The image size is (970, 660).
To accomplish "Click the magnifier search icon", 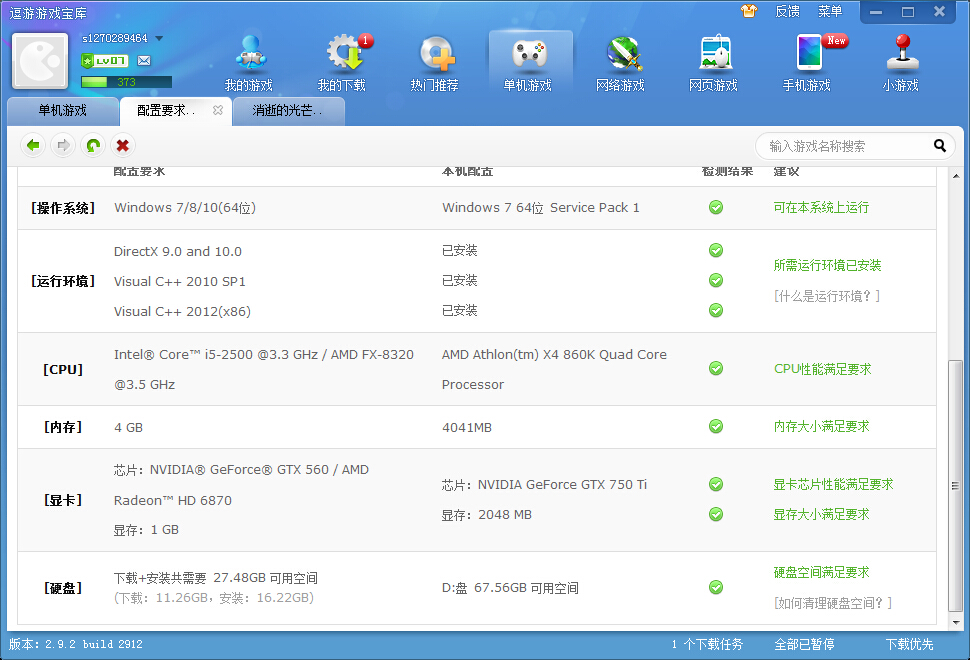I will point(940,146).
